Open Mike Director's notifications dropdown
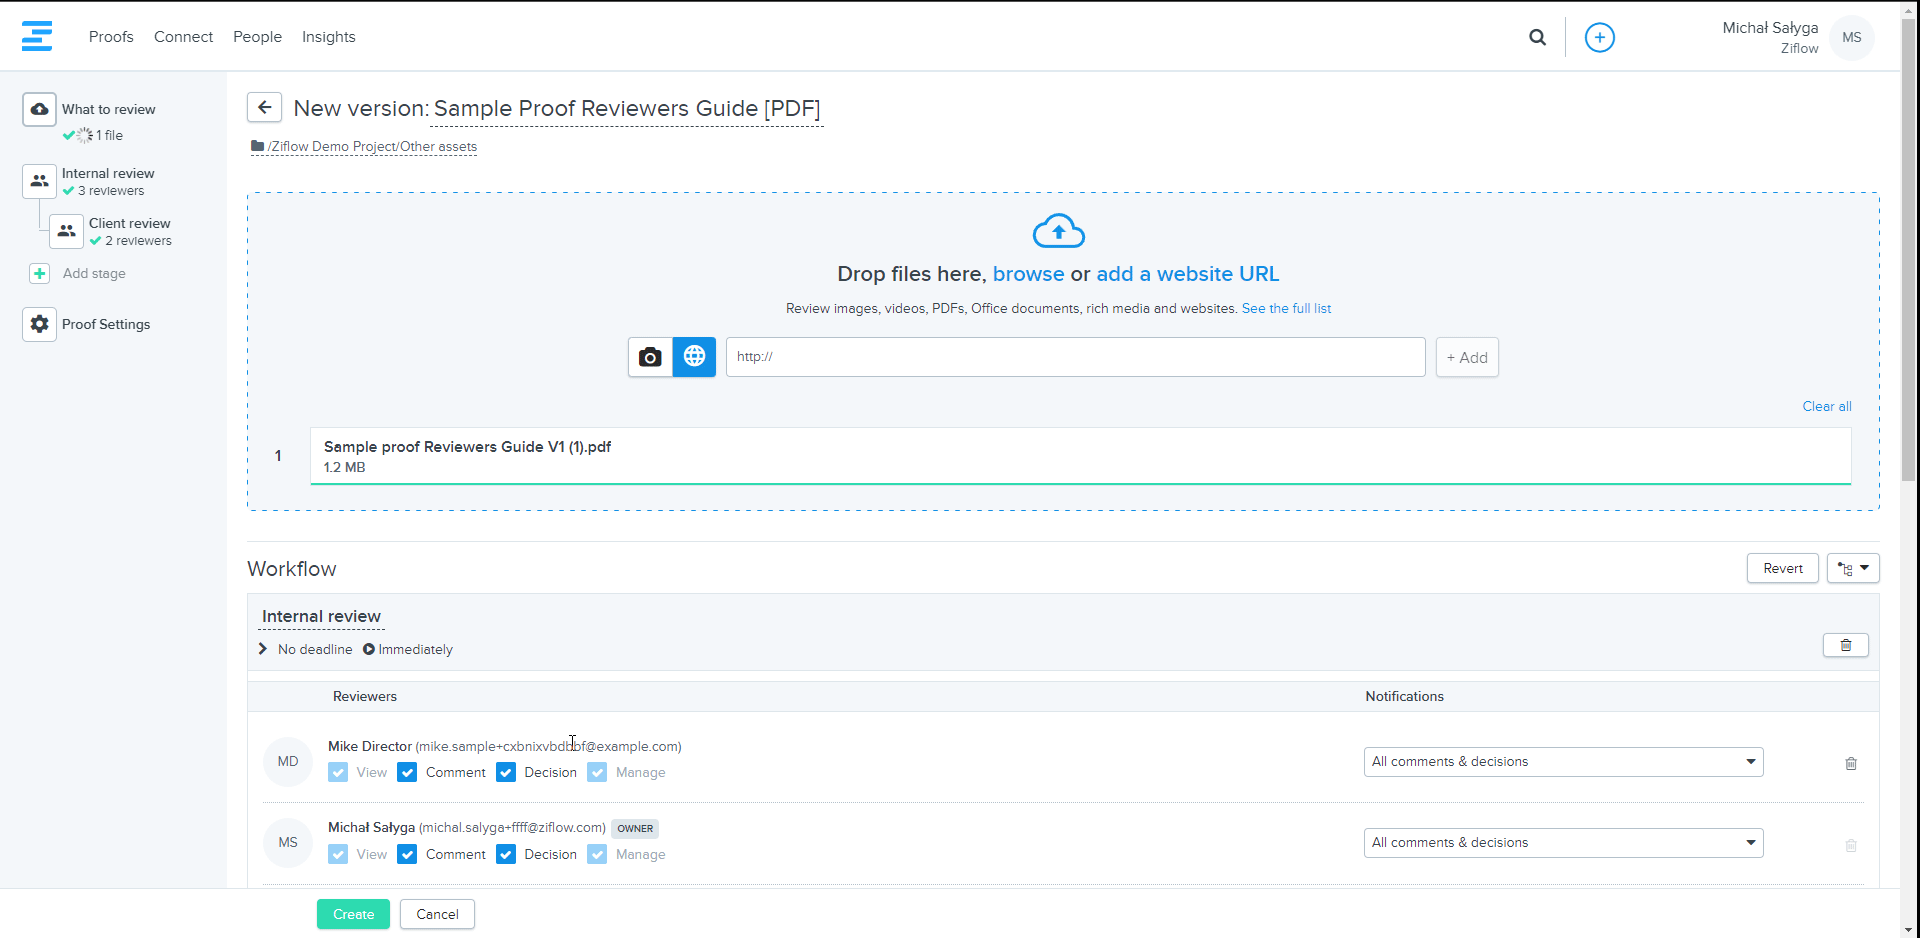This screenshot has width=1920, height=938. click(1562, 762)
